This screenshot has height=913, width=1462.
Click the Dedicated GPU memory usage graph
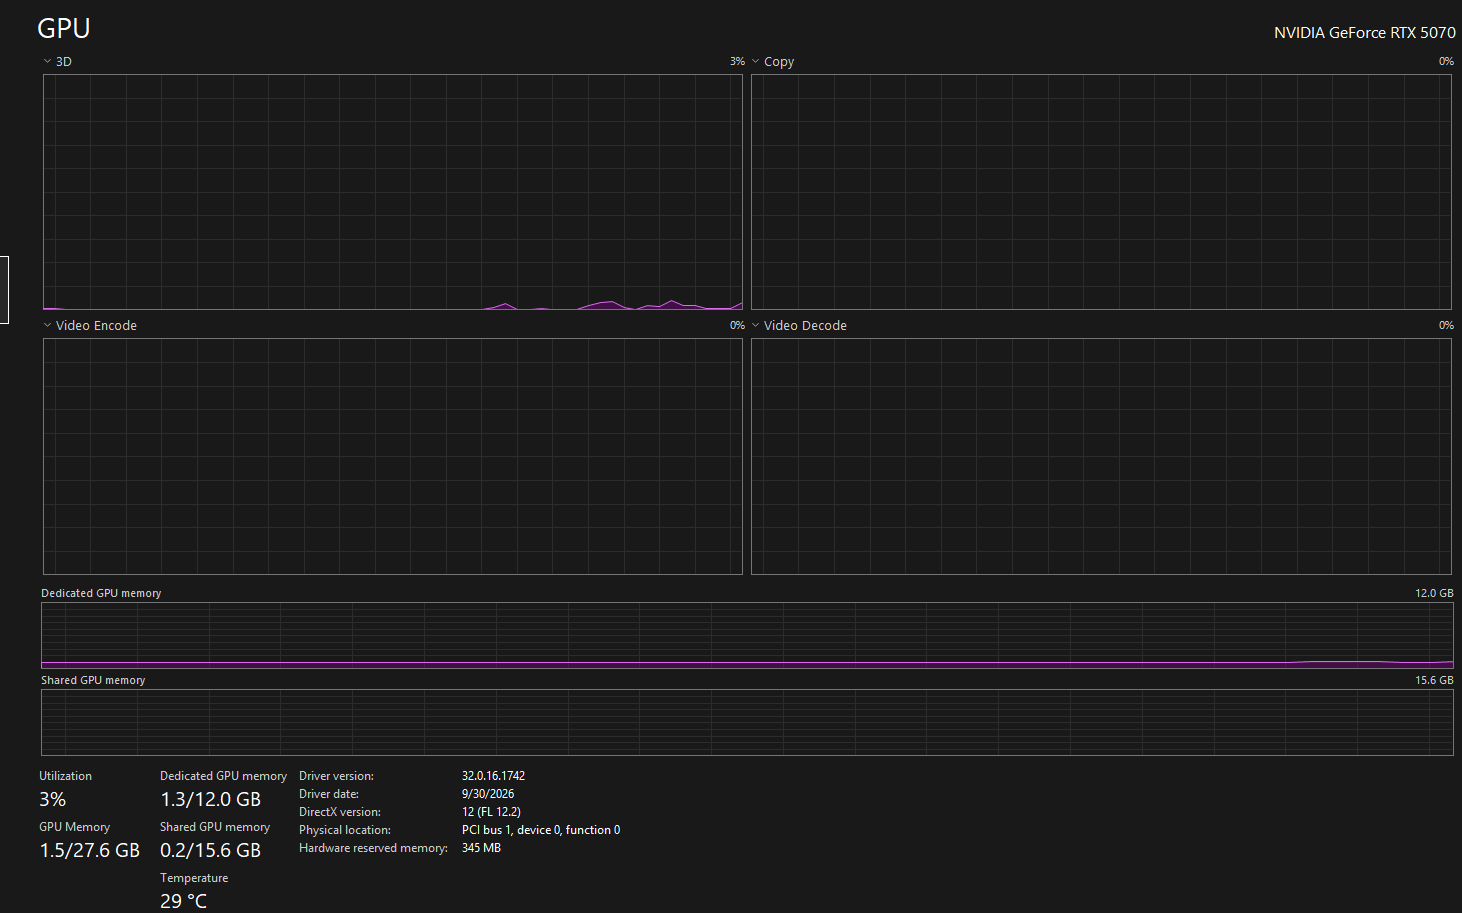(747, 635)
